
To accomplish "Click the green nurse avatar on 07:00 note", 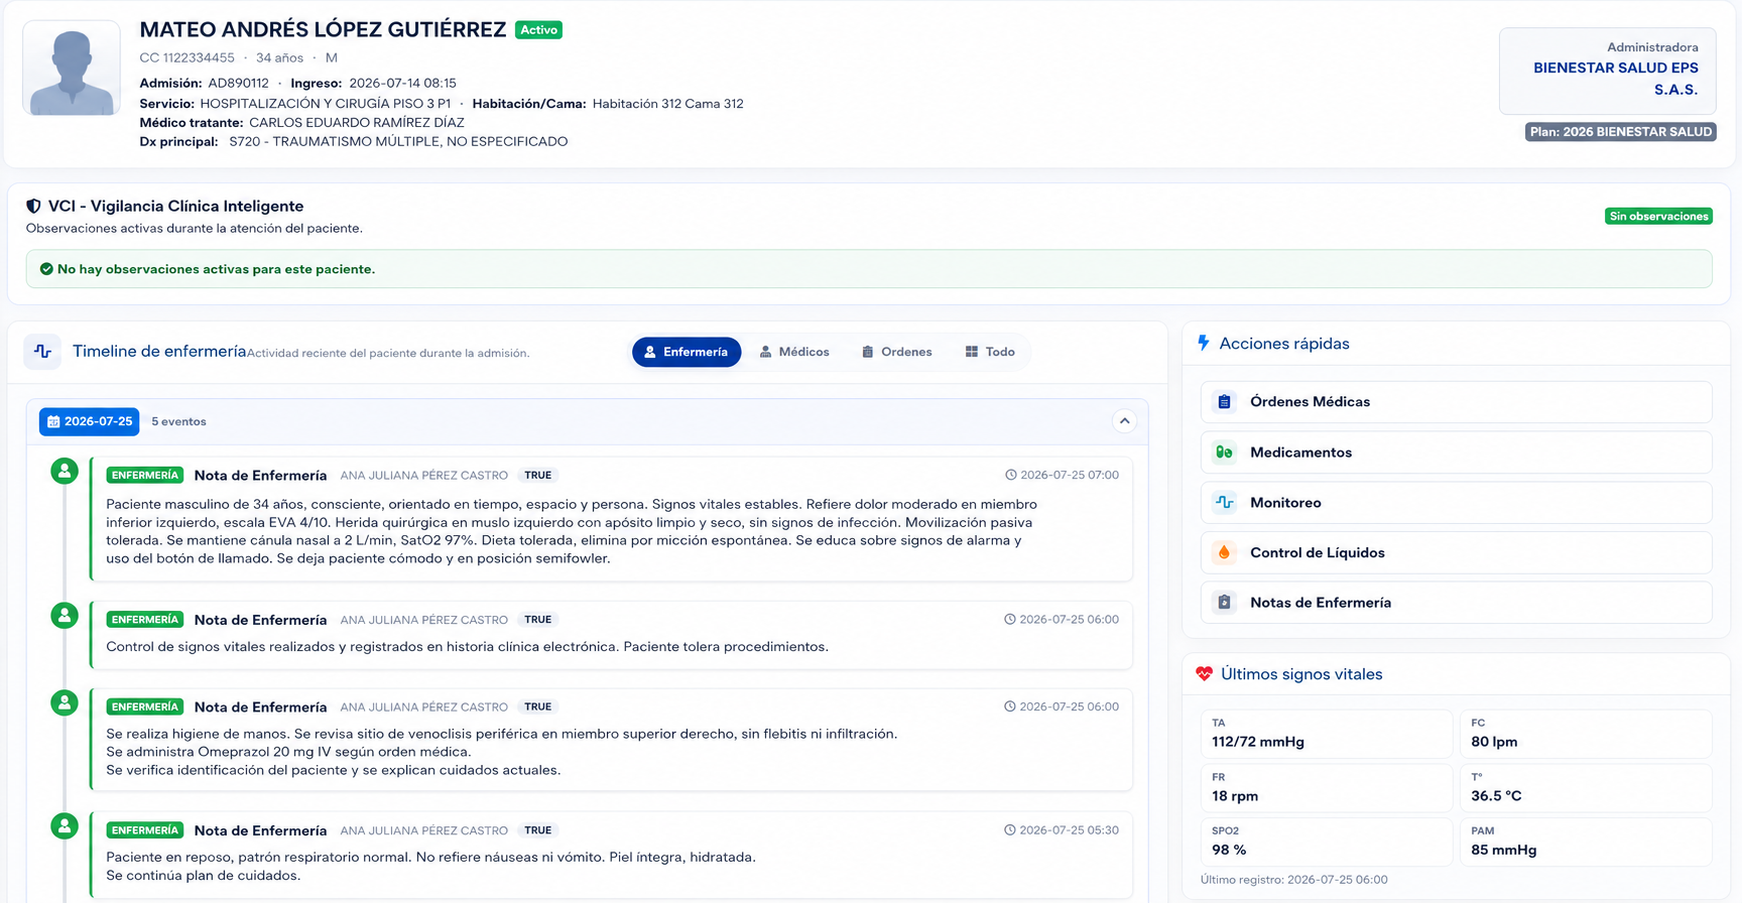I will click(65, 471).
